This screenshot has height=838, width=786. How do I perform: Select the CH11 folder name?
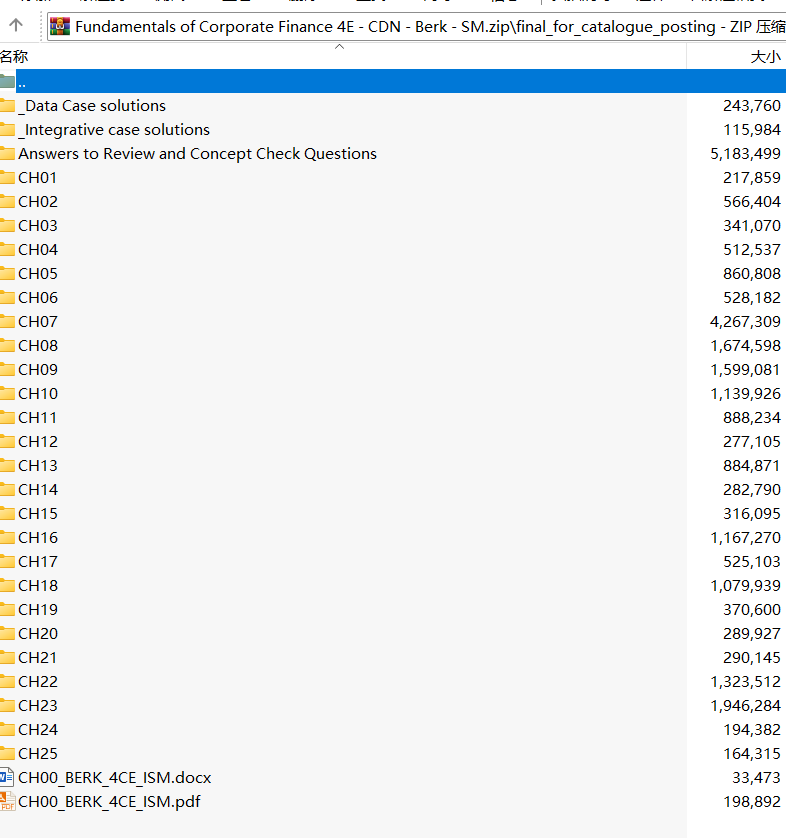pyautogui.click(x=37, y=418)
